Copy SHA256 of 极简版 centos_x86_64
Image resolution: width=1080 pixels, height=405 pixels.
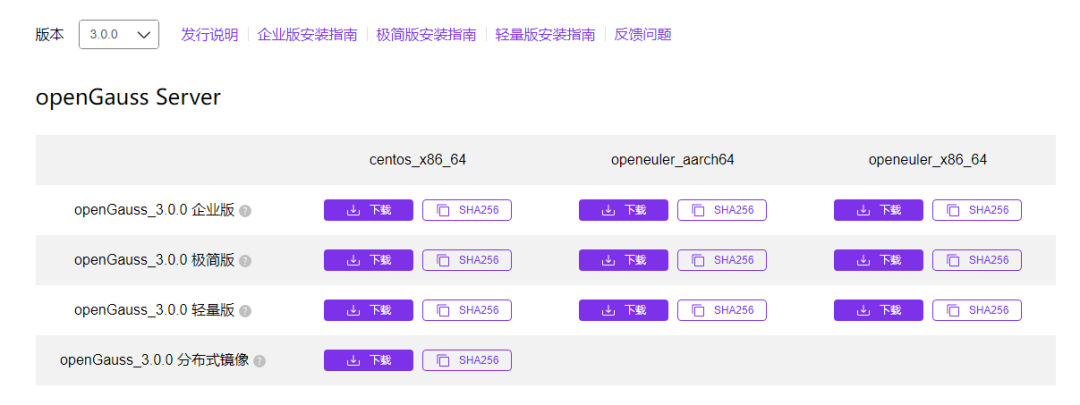tap(467, 260)
